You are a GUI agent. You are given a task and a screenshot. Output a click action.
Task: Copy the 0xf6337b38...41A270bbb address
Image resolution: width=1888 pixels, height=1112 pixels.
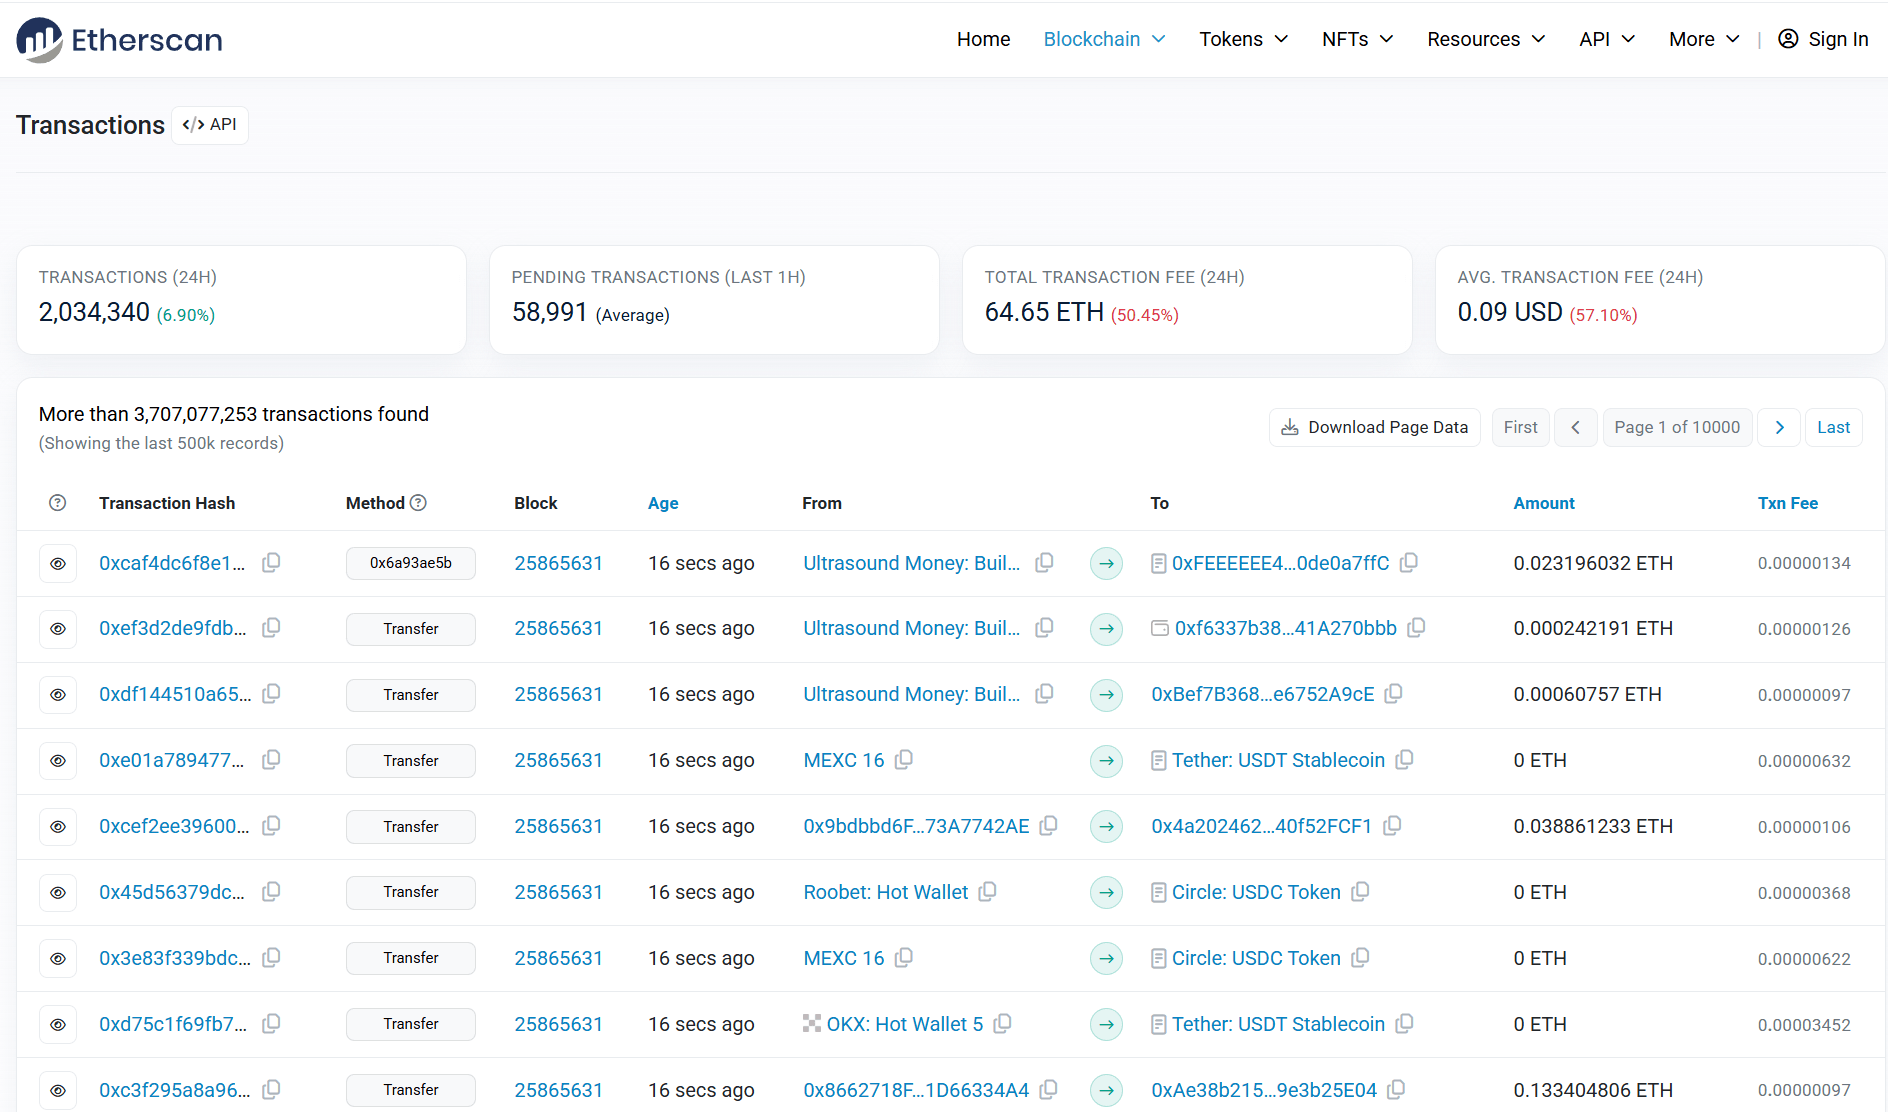point(1416,628)
